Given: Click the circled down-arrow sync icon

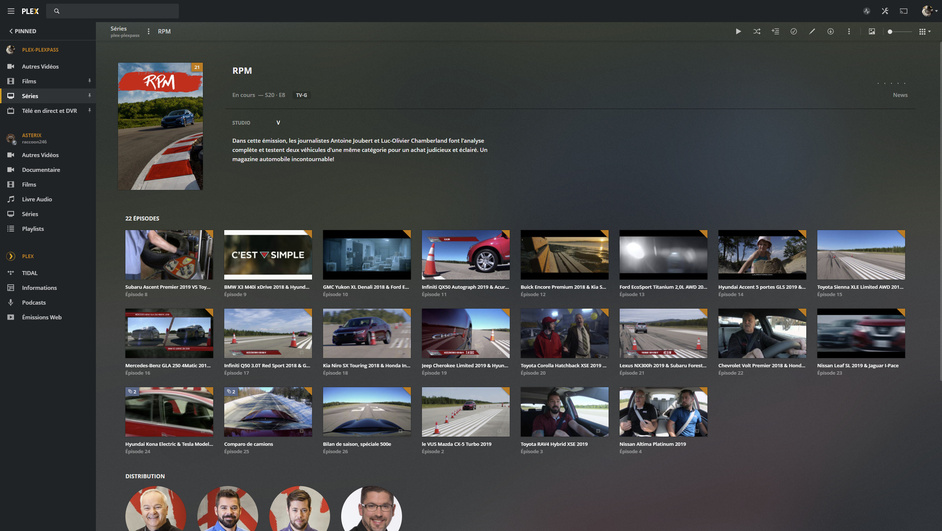Looking at the screenshot, I should 830,31.
